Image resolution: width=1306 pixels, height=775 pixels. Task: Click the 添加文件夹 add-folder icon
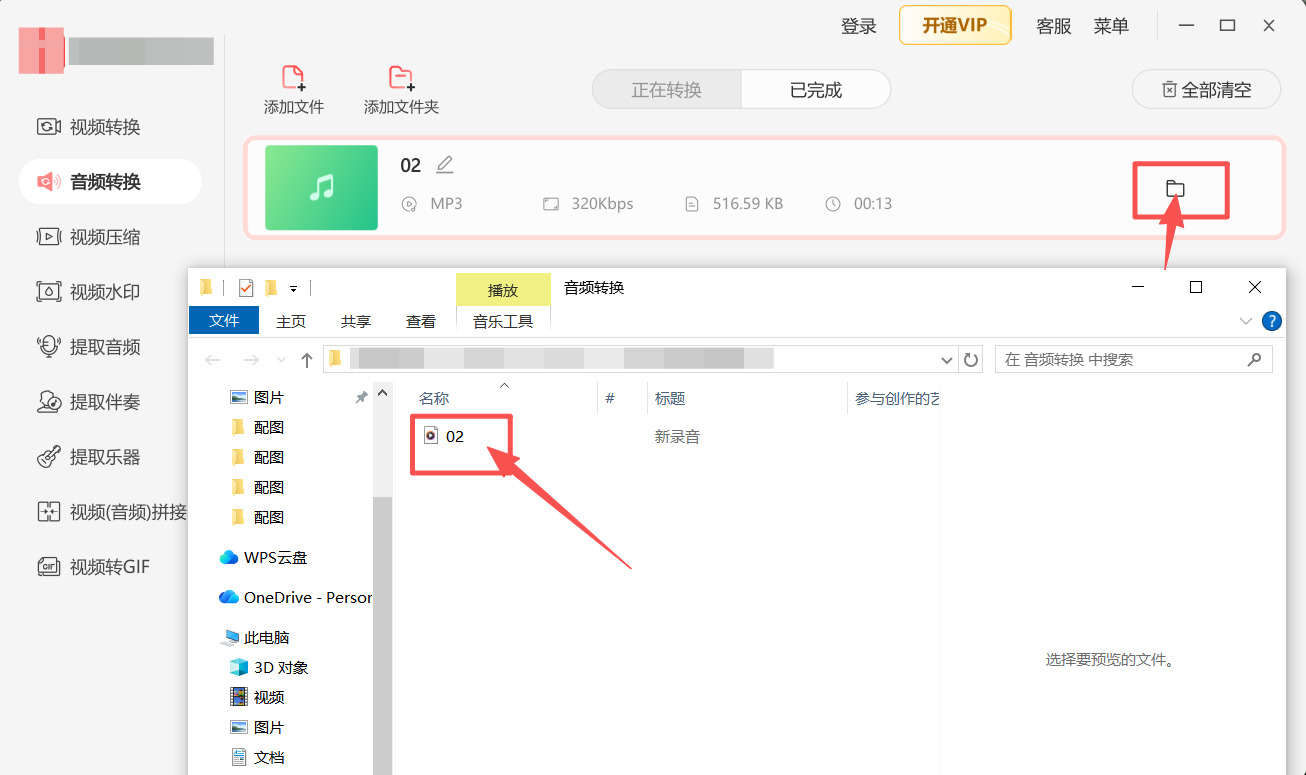[401, 77]
